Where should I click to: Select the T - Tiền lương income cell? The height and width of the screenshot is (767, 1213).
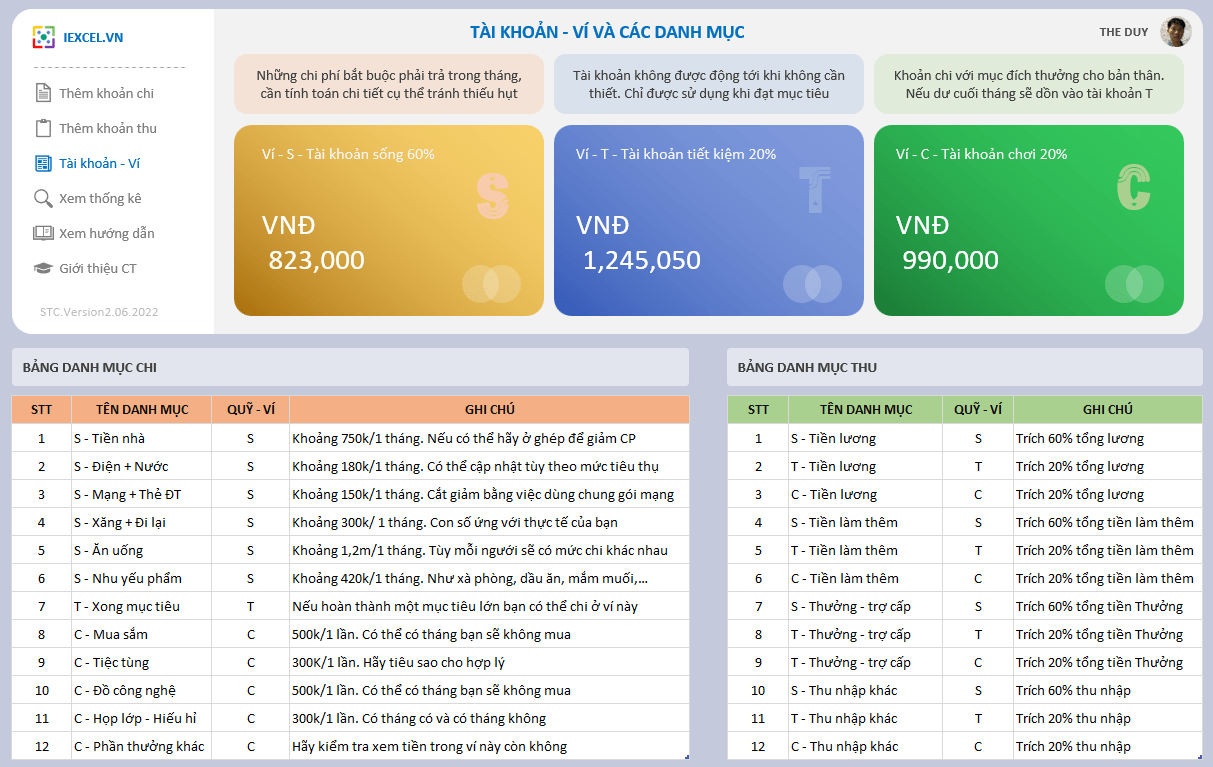(864, 466)
